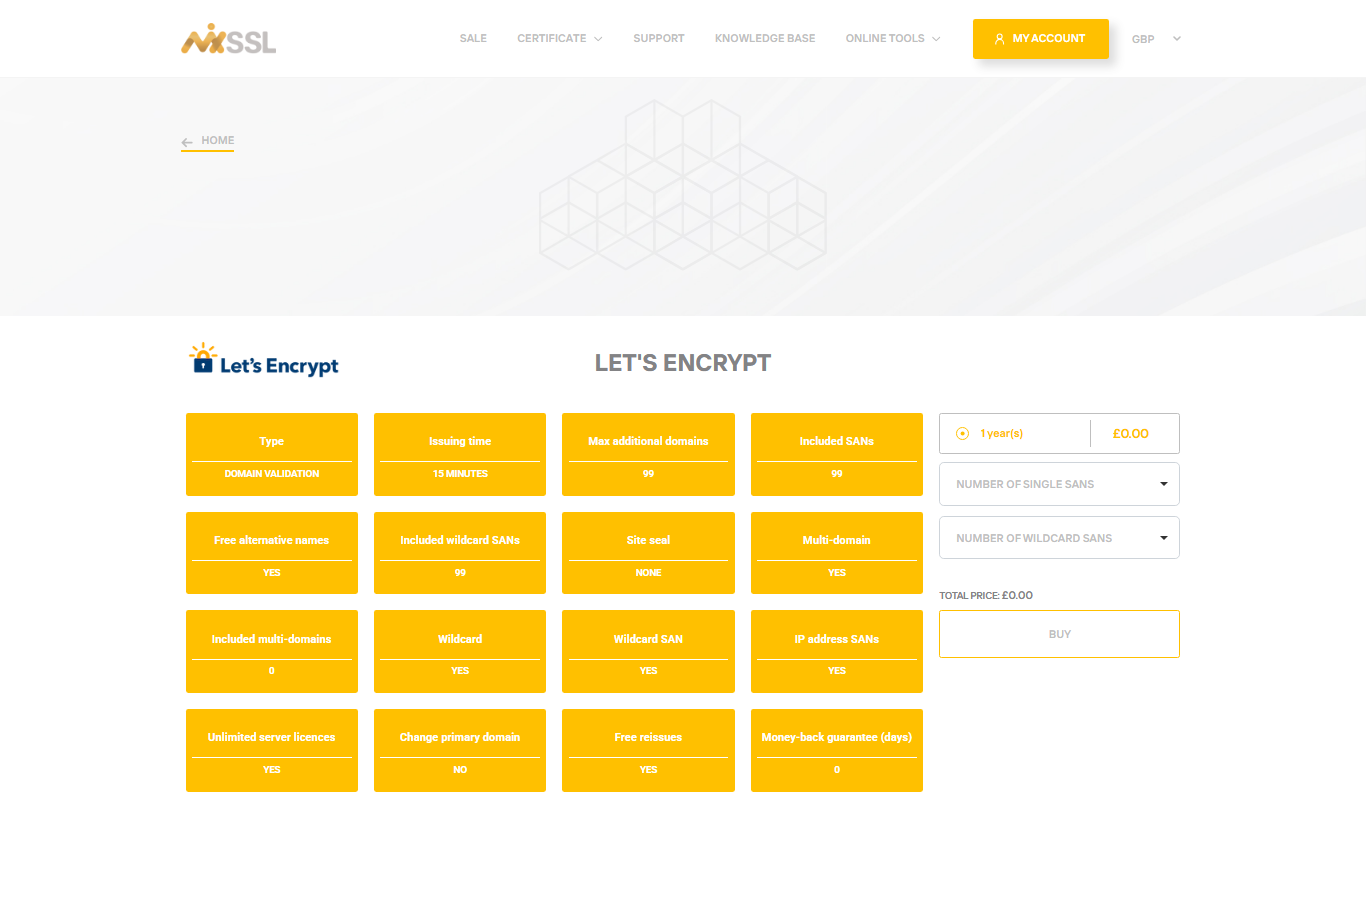Viewport: 1366px width, 900px height.
Task: Click the Included wildcard SANs card
Action: pos(460,553)
